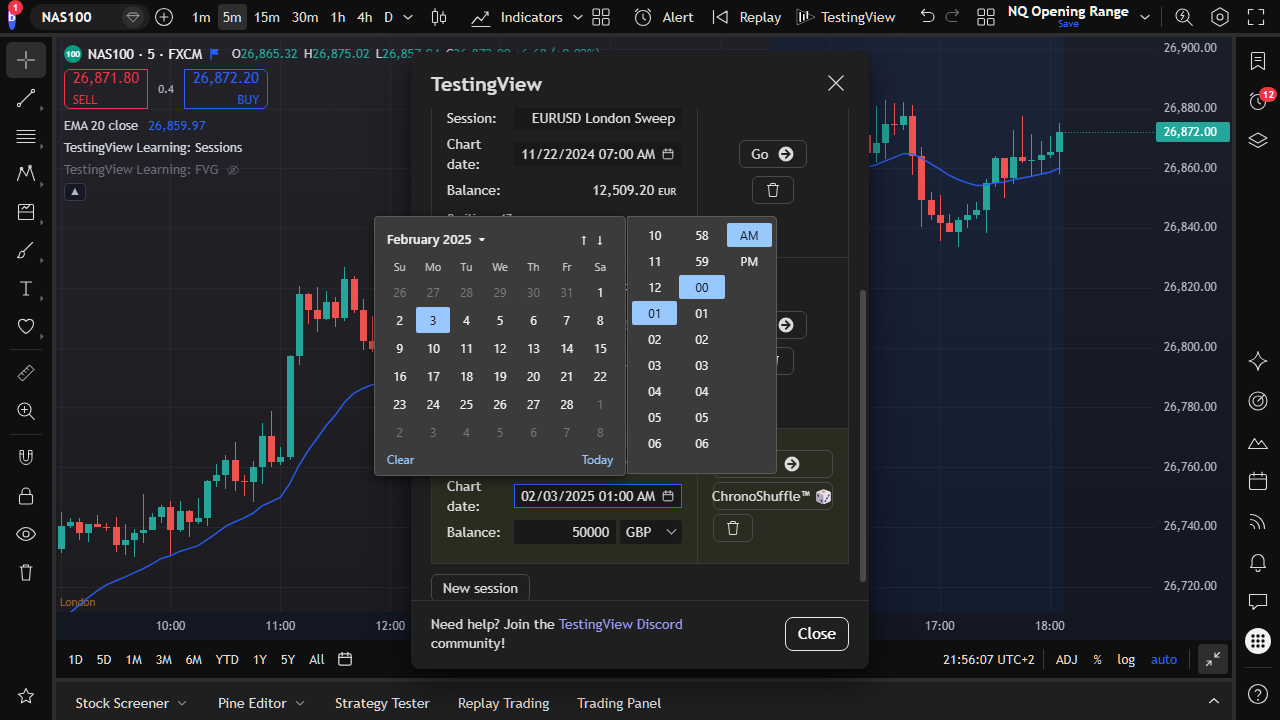
Task: Toggle magnet mode in left toolbar
Action: (x=26, y=457)
